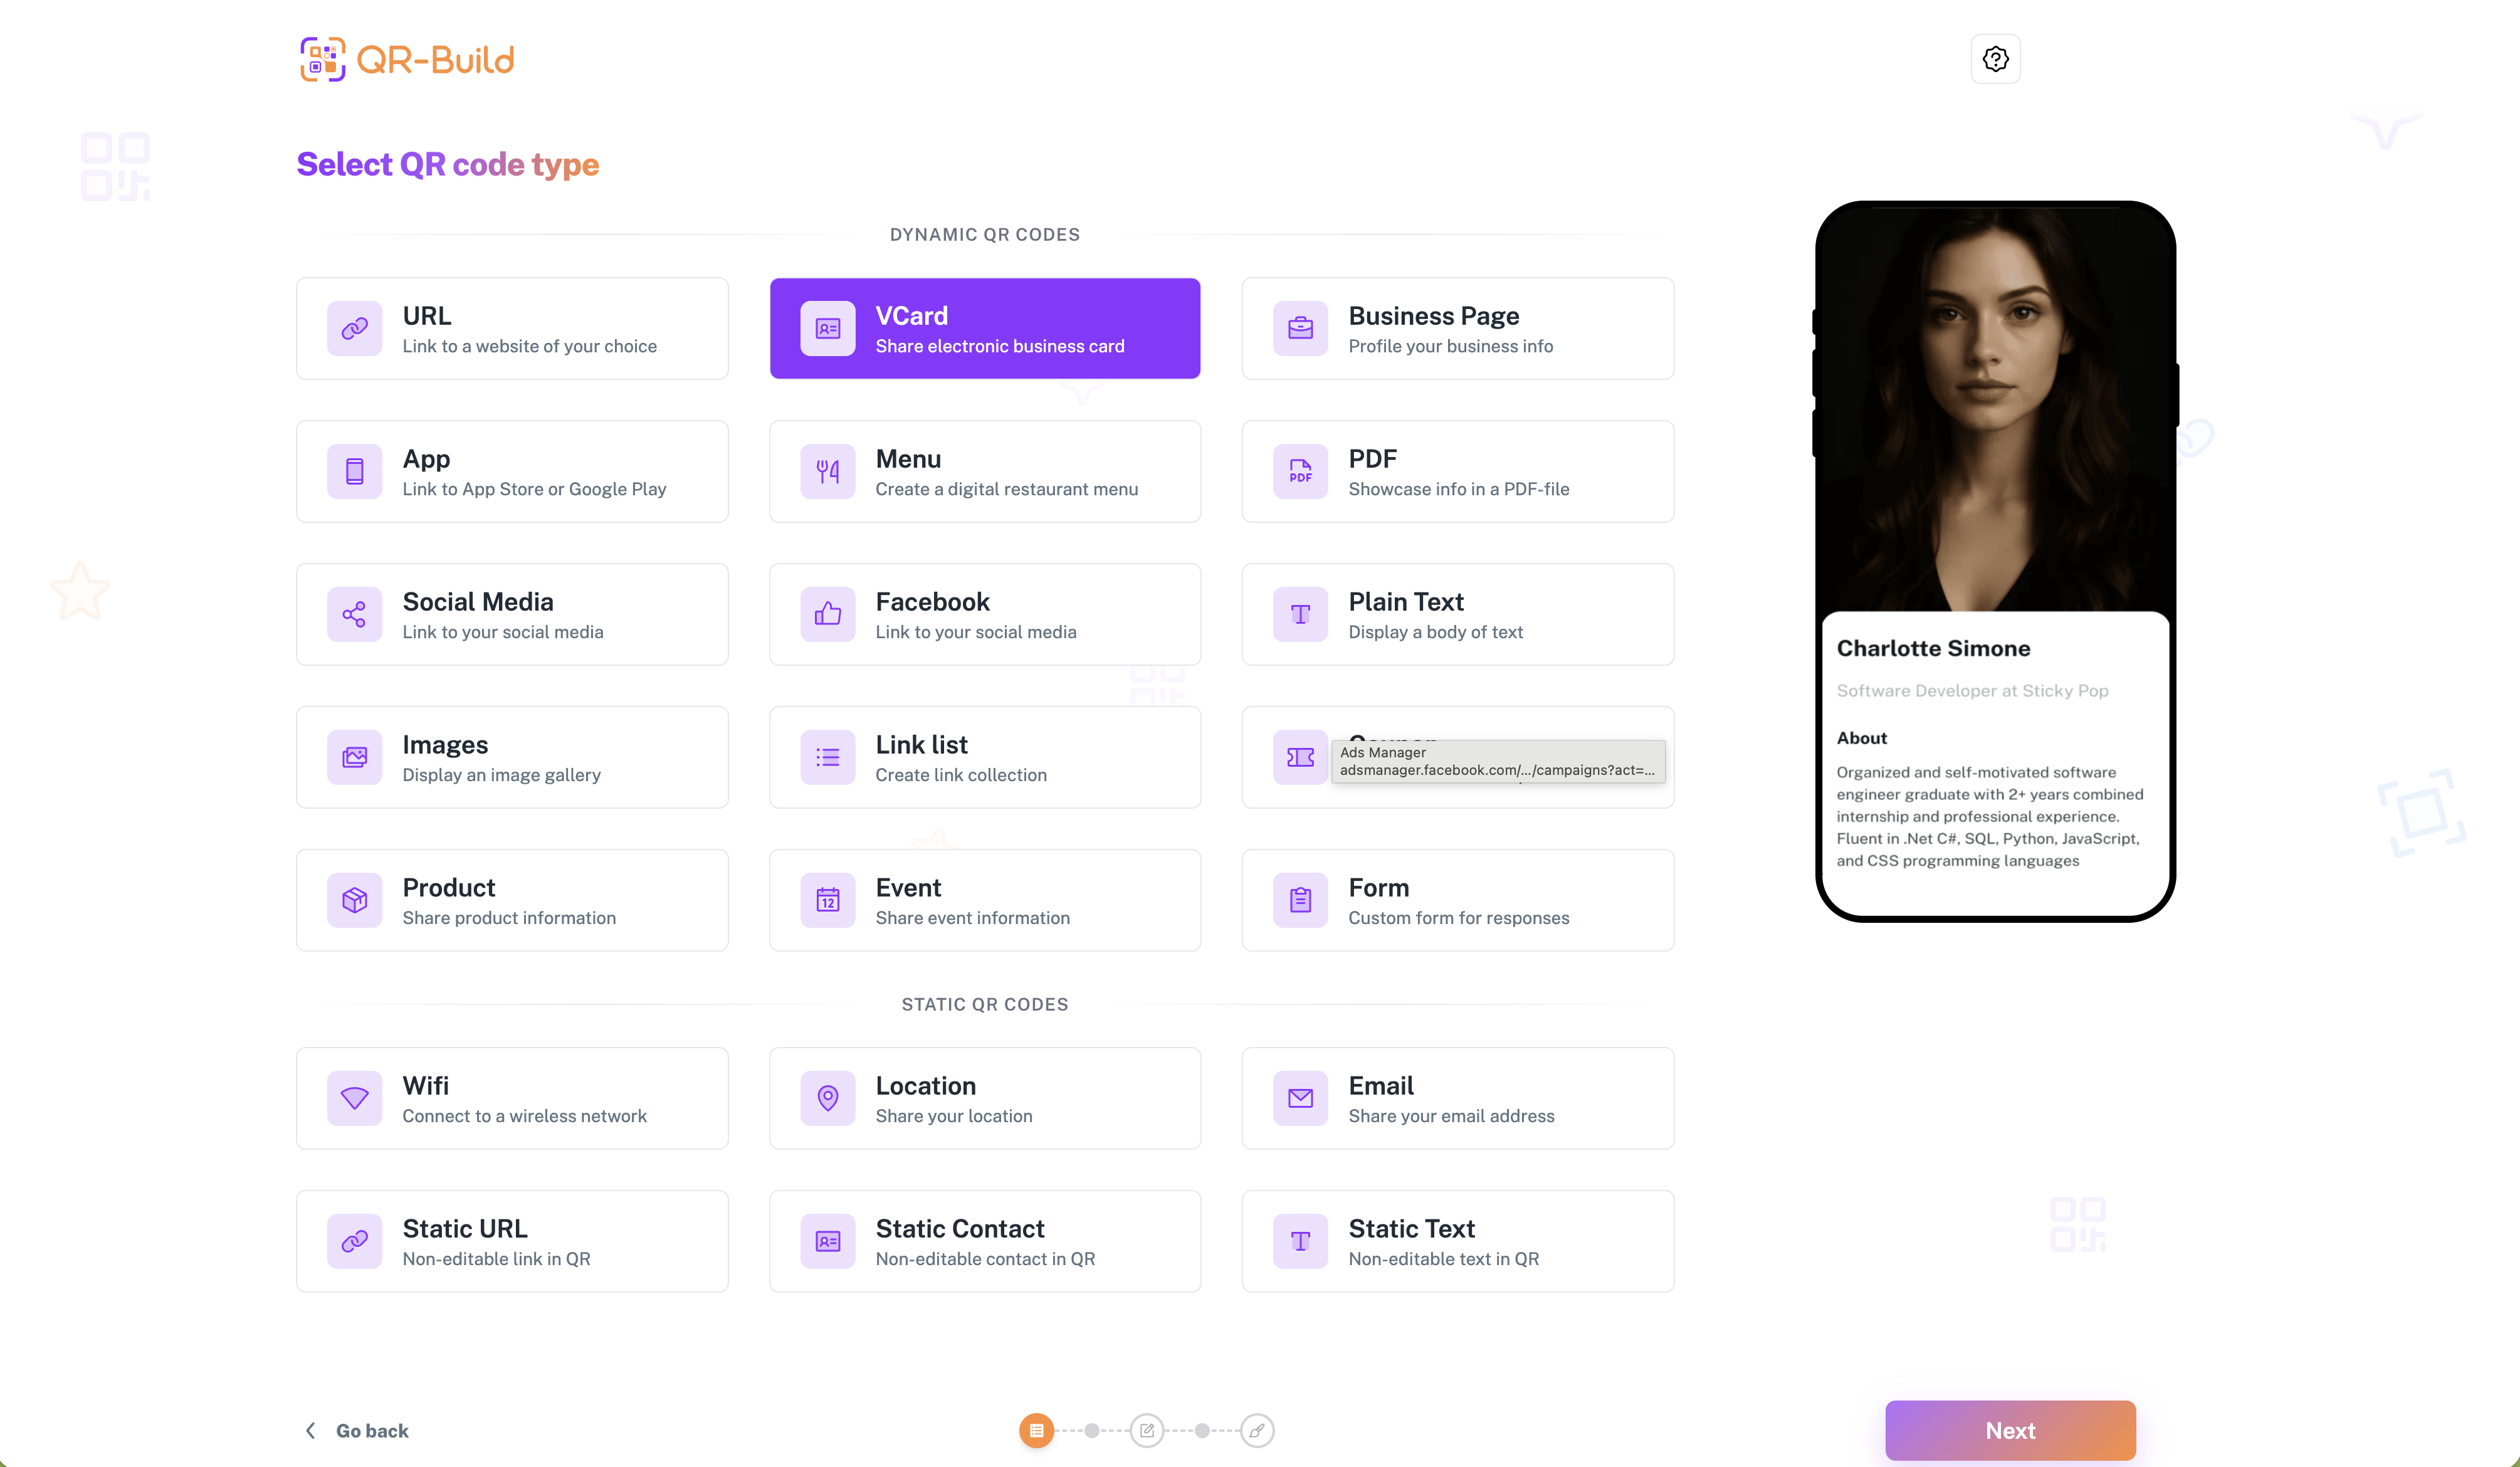Viewport: 2520px width, 1467px height.
Task: Click the first step in the progress stepper
Action: [1037, 1430]
